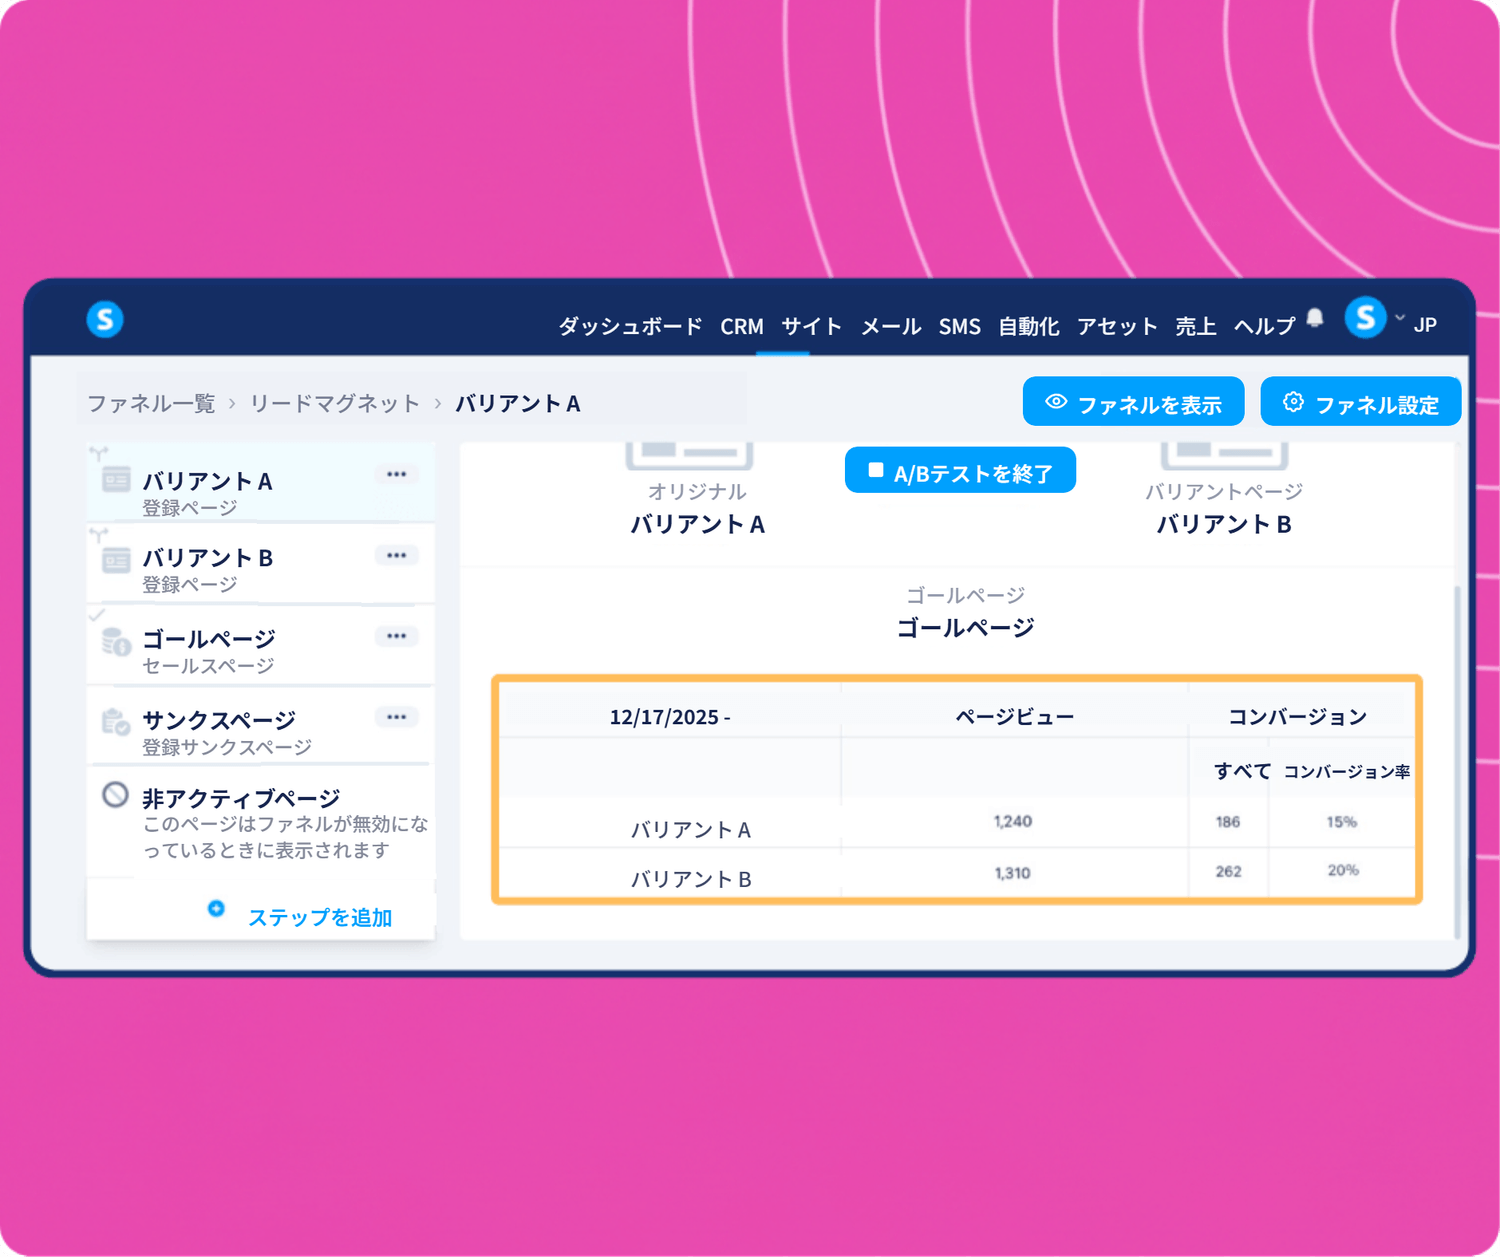Screen dimensions: 1500x1257
Task: Open the 売上 menu
Action: pyautogui.click(x=1196, y=326)
